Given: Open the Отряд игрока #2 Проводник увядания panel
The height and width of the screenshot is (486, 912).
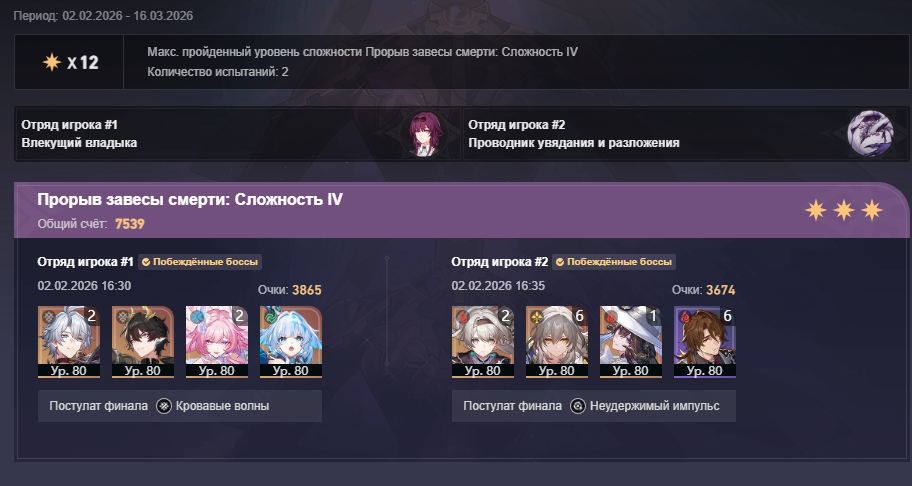Looking at the screenshot, I should pos(685,134).
